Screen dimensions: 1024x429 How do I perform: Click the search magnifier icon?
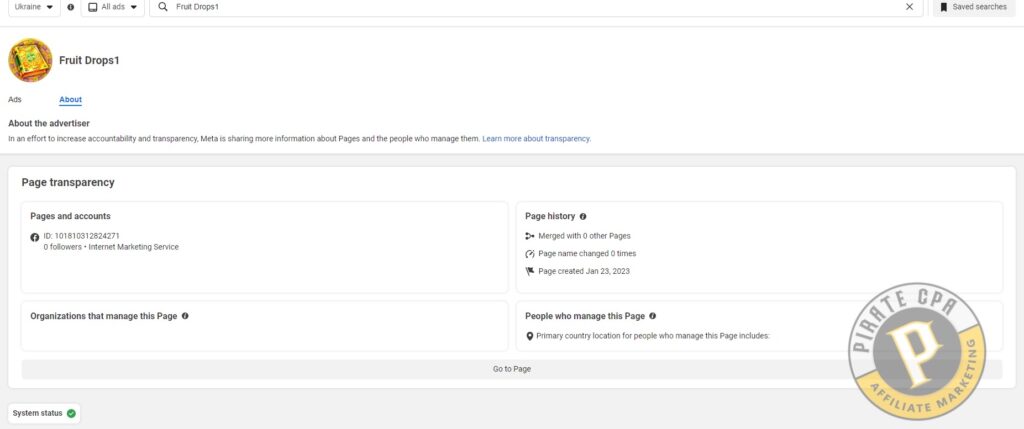[x=163, y=7]
